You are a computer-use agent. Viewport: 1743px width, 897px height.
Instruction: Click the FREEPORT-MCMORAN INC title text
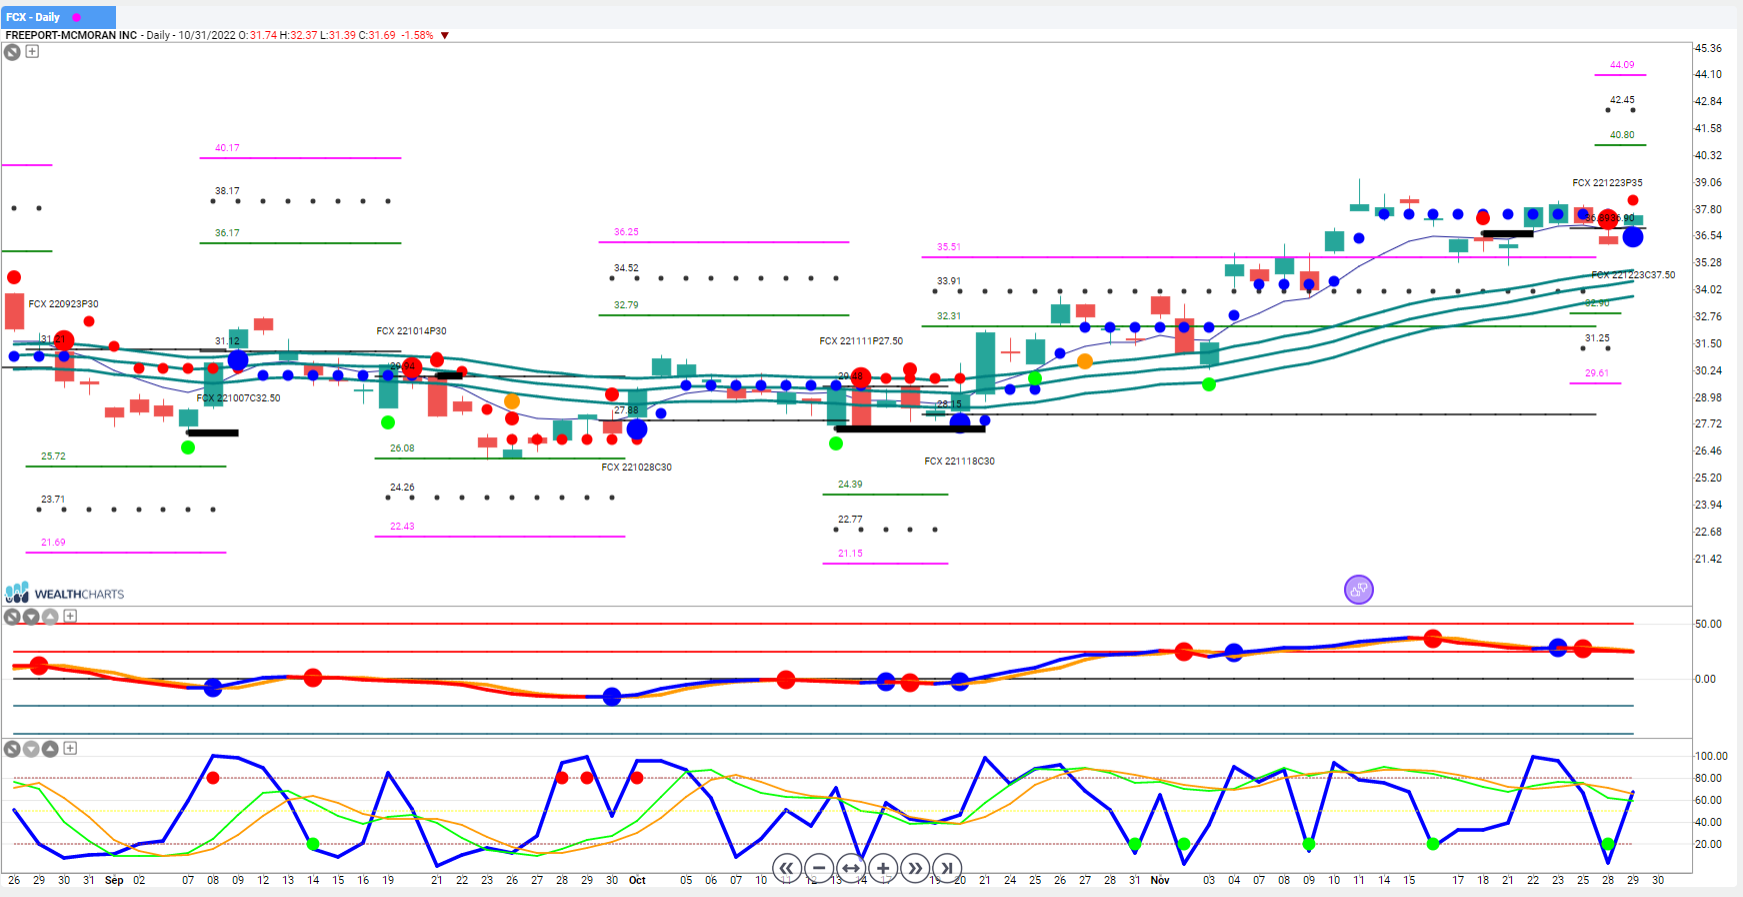coord(71,35)
